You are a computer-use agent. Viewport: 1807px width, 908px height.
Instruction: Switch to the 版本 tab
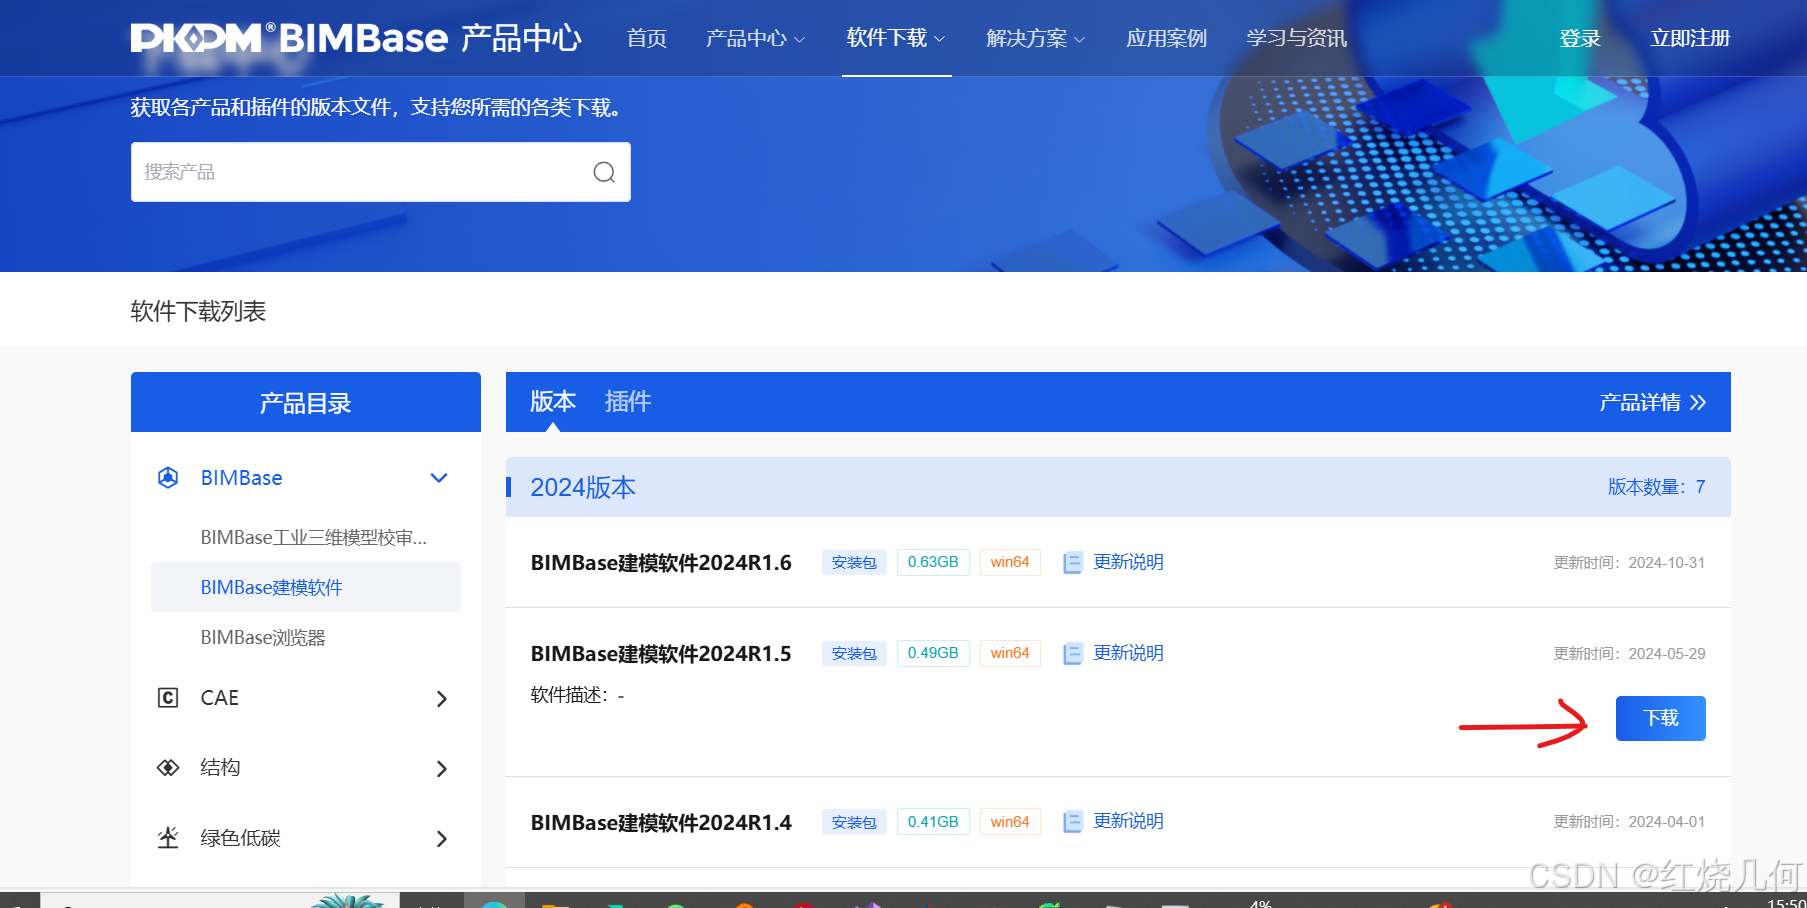point(553,402)
